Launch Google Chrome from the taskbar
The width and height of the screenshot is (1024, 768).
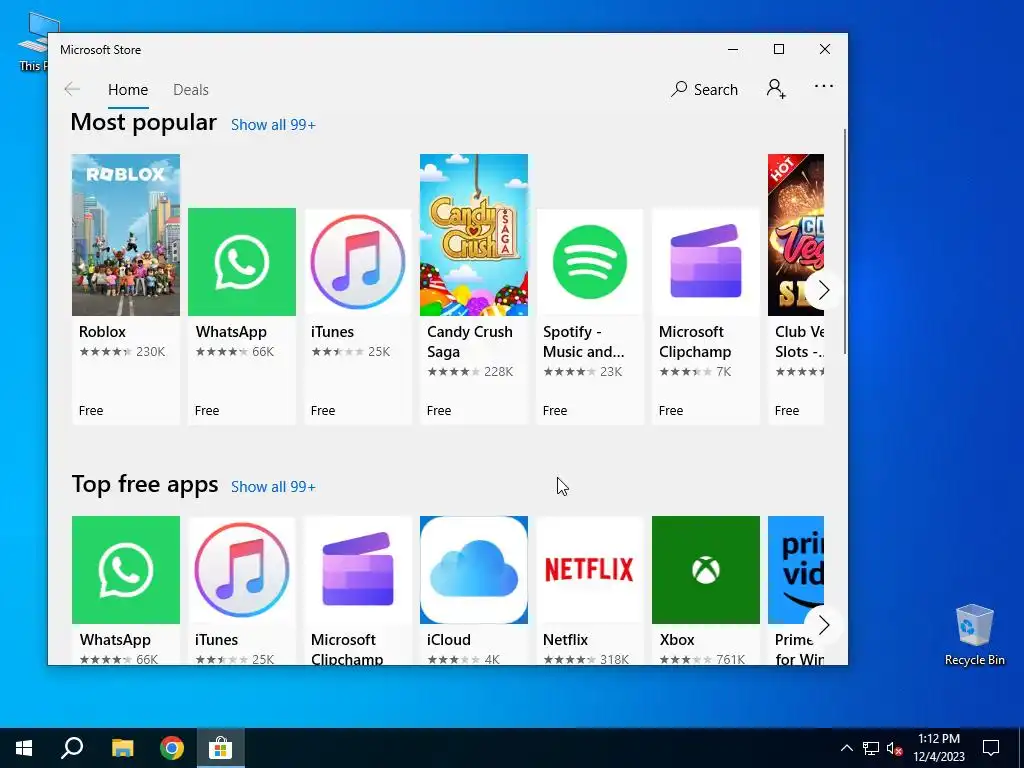[172, 748]
